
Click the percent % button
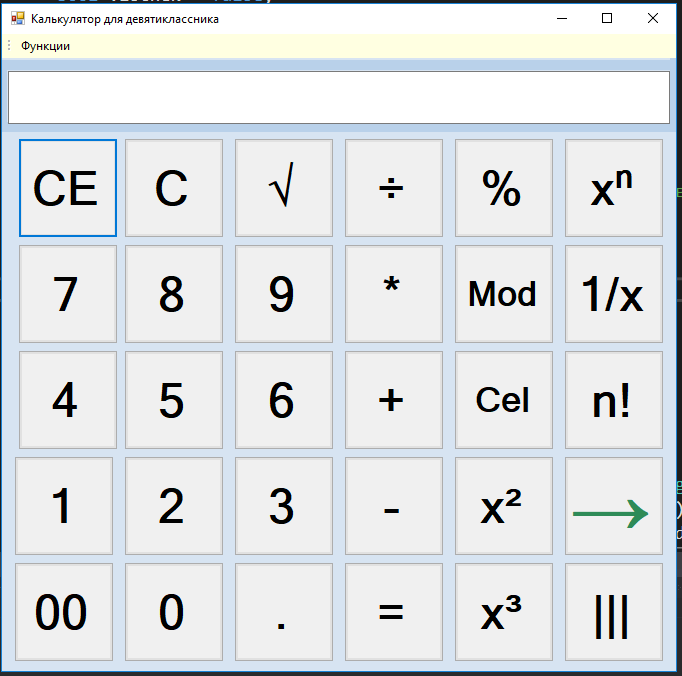(504, 188)
